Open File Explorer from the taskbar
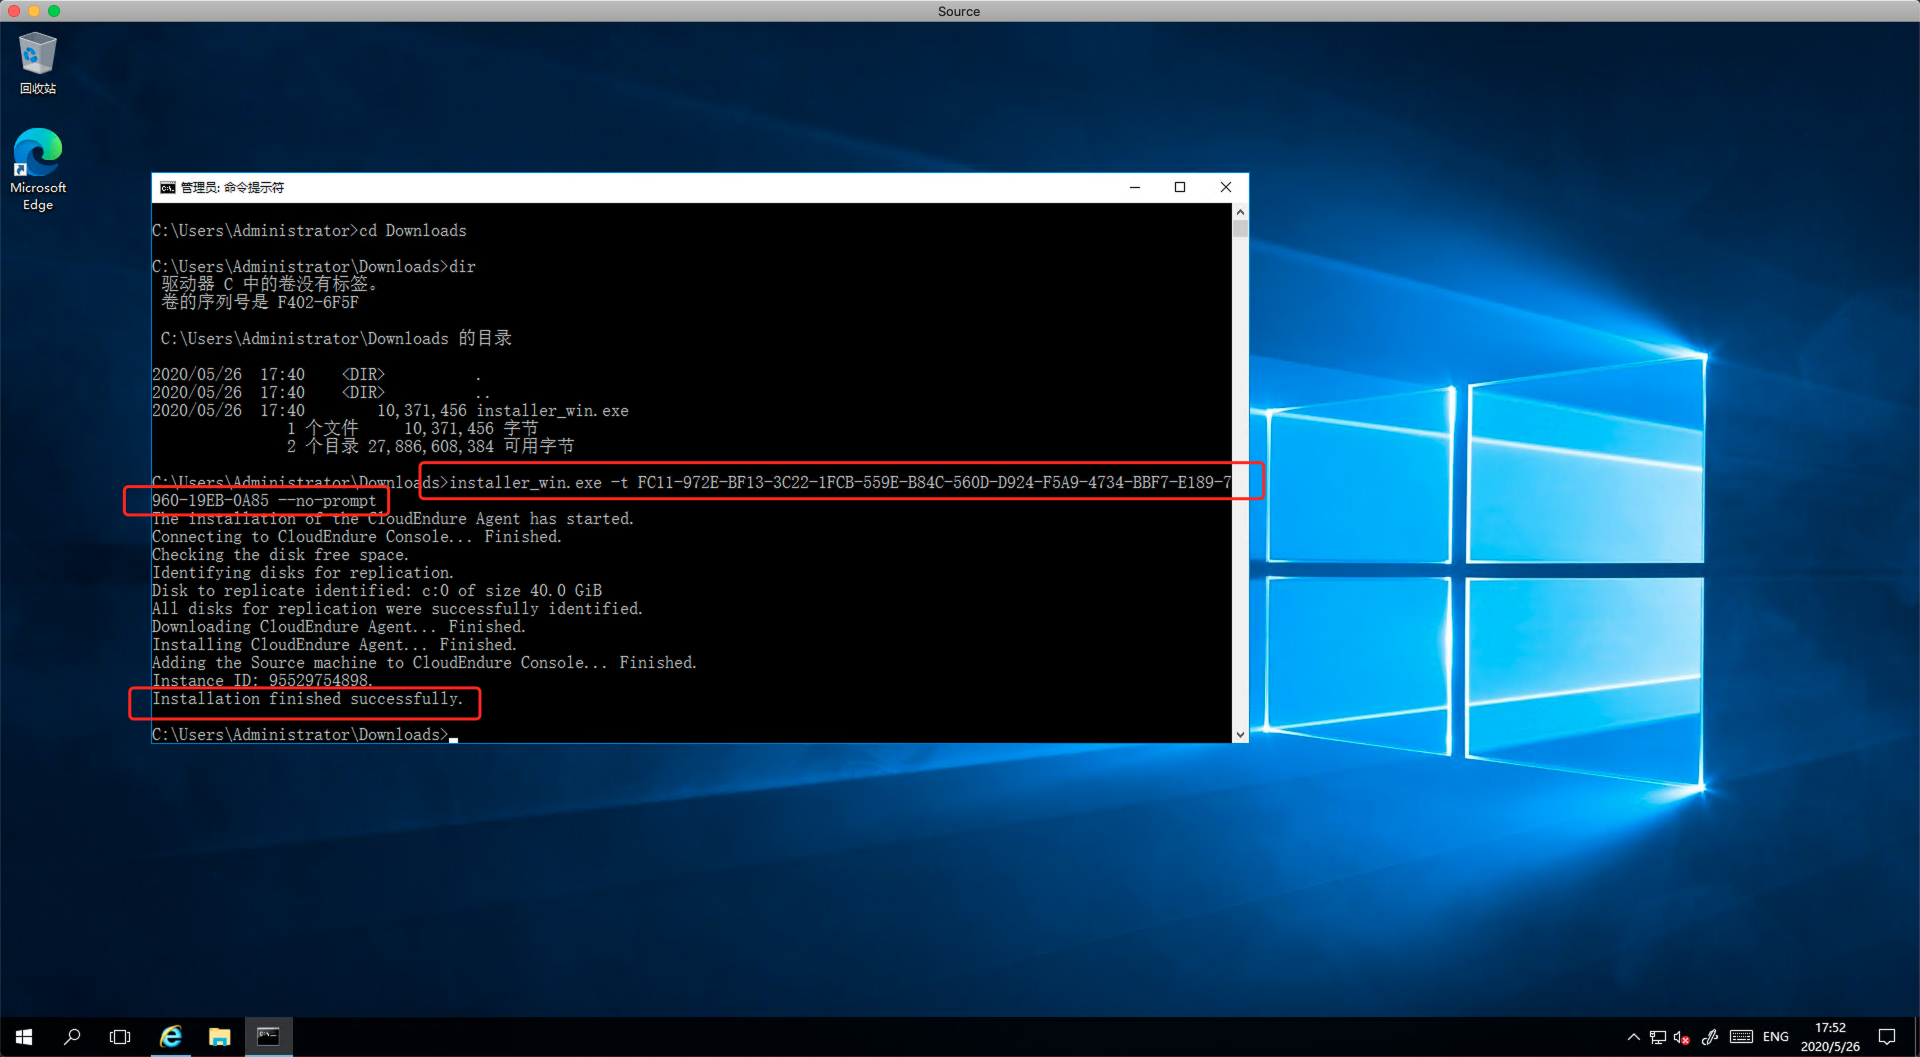This screenshot has height=1057, width=1920. pos(219,1037)
